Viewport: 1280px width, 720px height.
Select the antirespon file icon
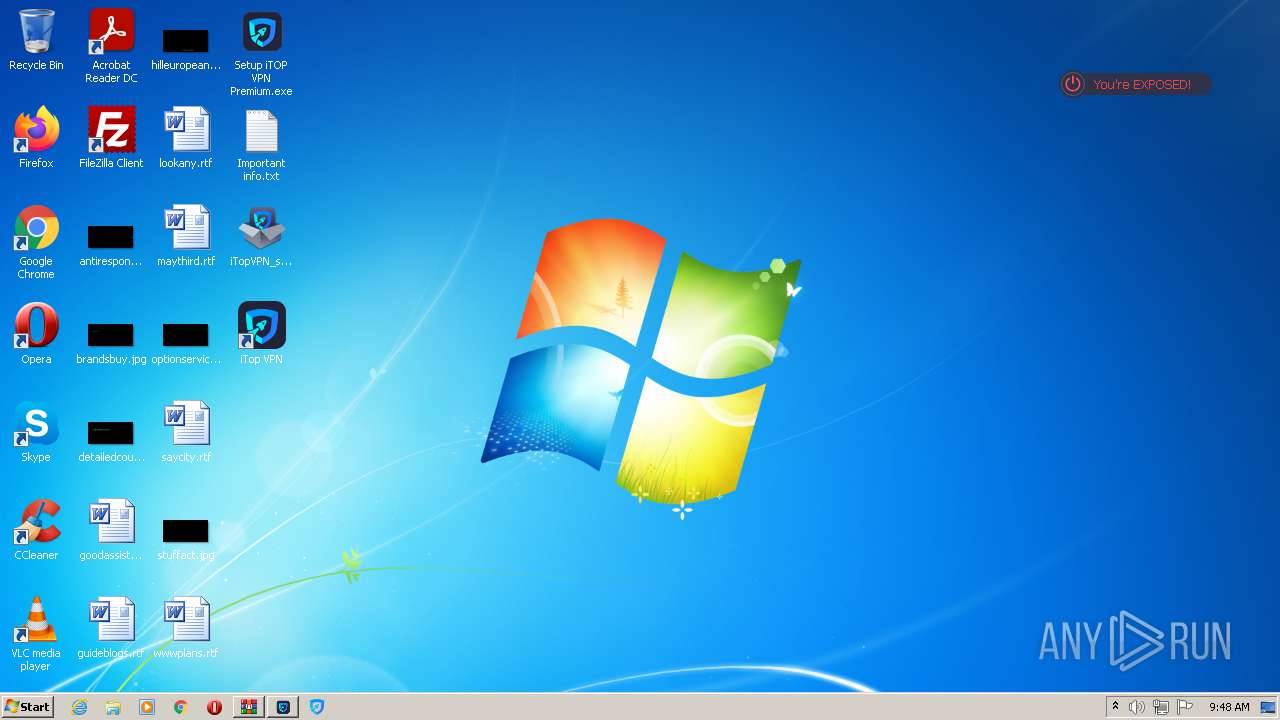[x=111, y=245]
